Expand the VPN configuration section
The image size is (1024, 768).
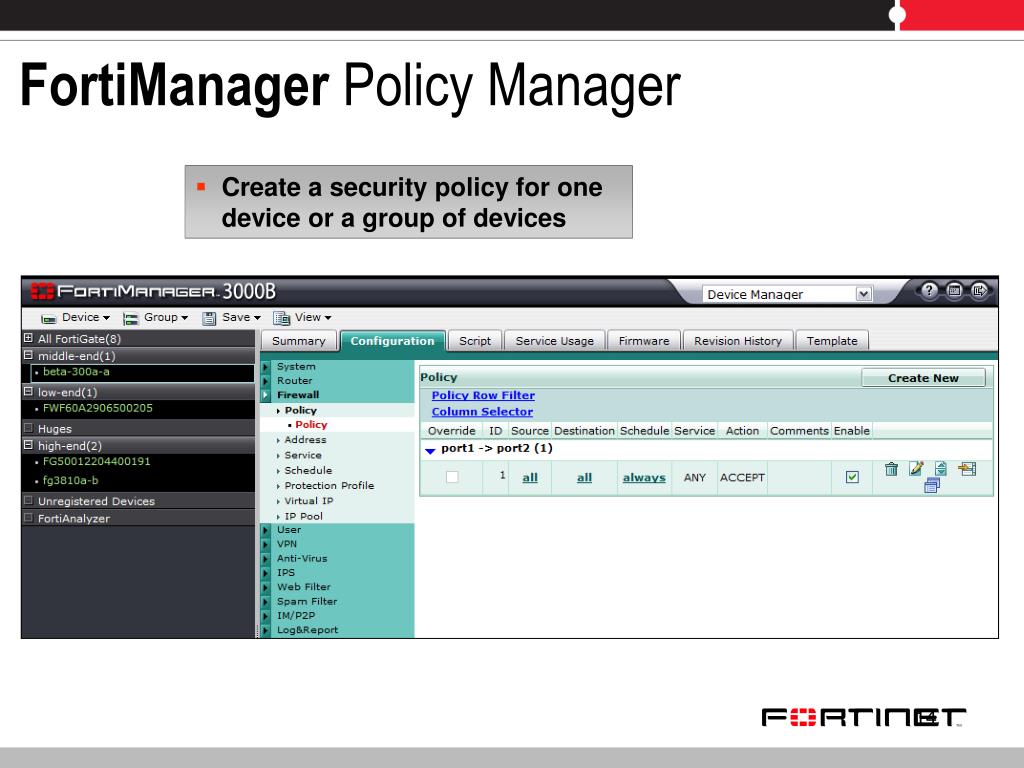pos(266,545)
